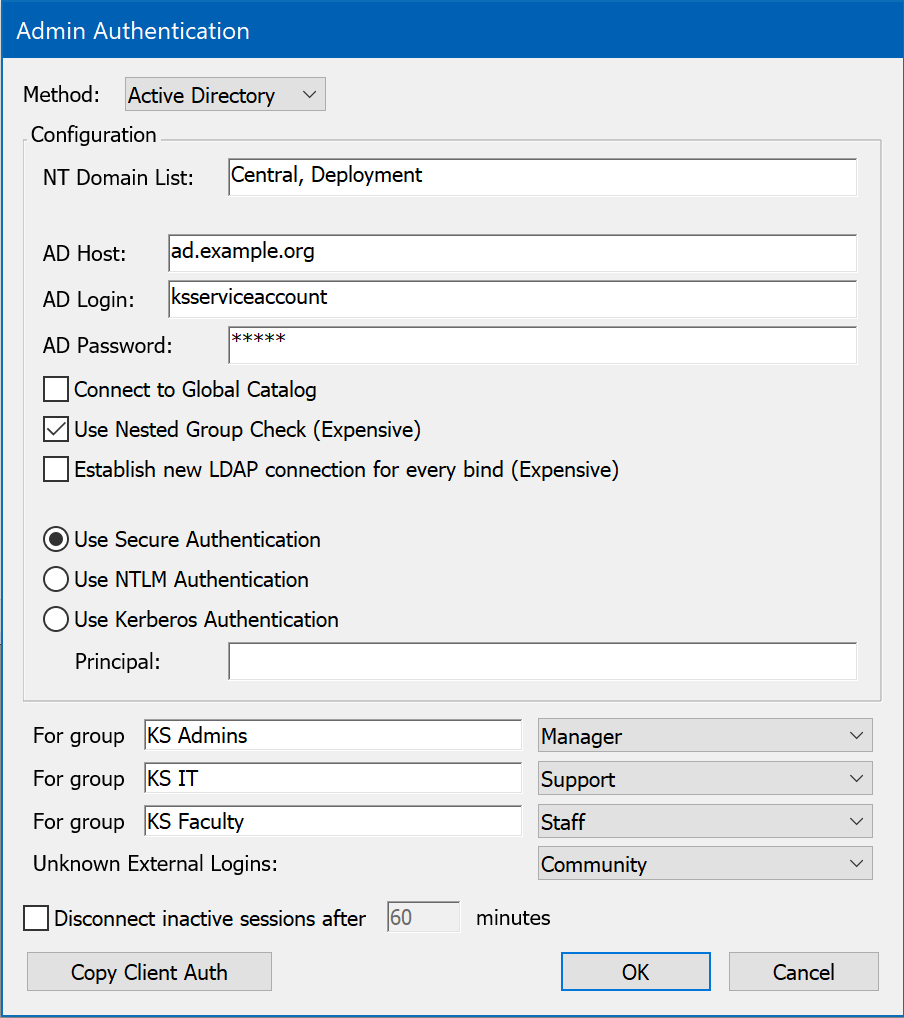Click the NT Domain List text field
The width and height of the screenshot is (904, 1018).
click(x=541, y=176)
